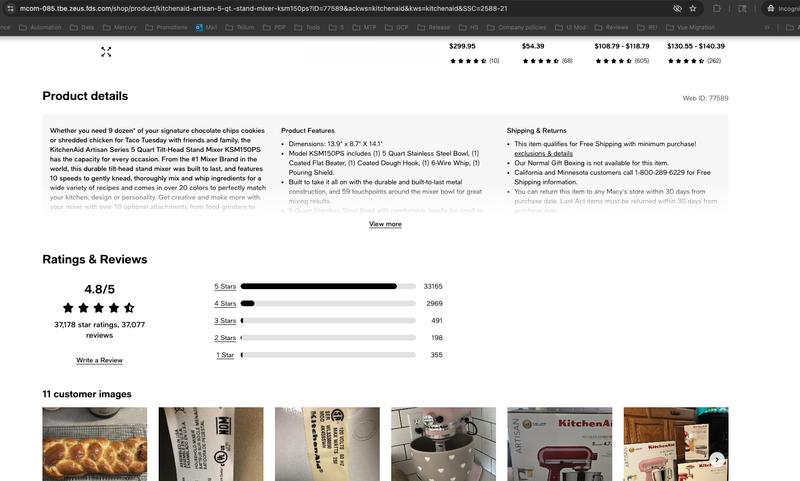Click the 5 Stars rating progress bar
800x481 pixels.
[328, 286]
